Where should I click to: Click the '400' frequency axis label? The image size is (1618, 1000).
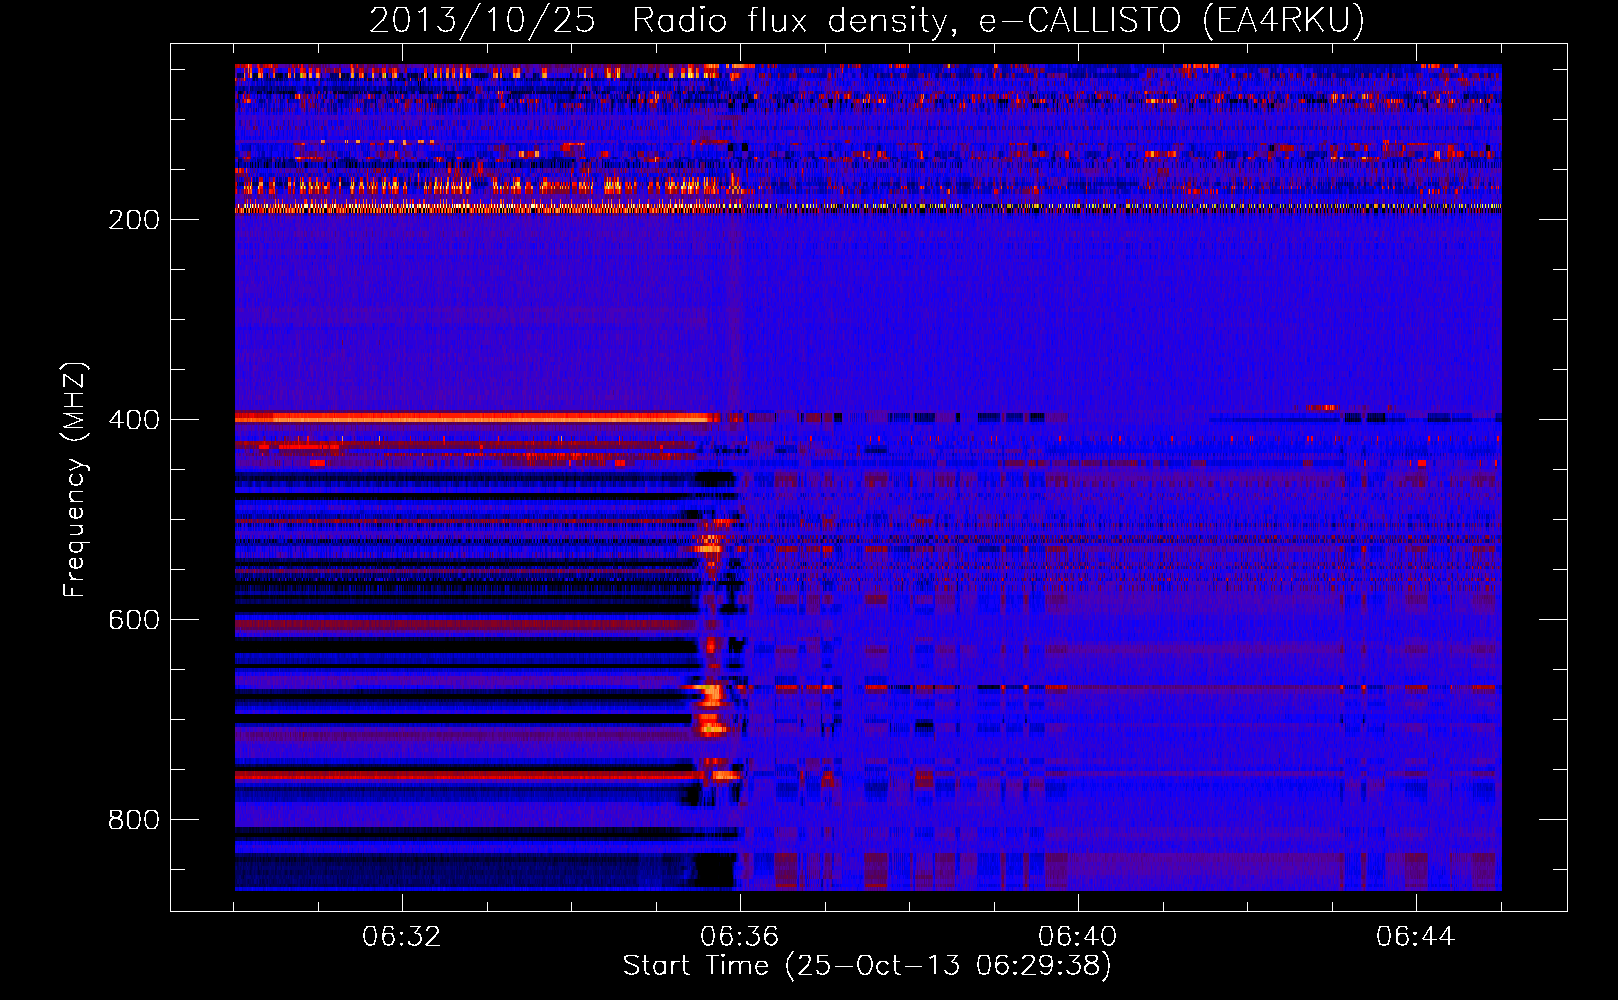[133, 420]
